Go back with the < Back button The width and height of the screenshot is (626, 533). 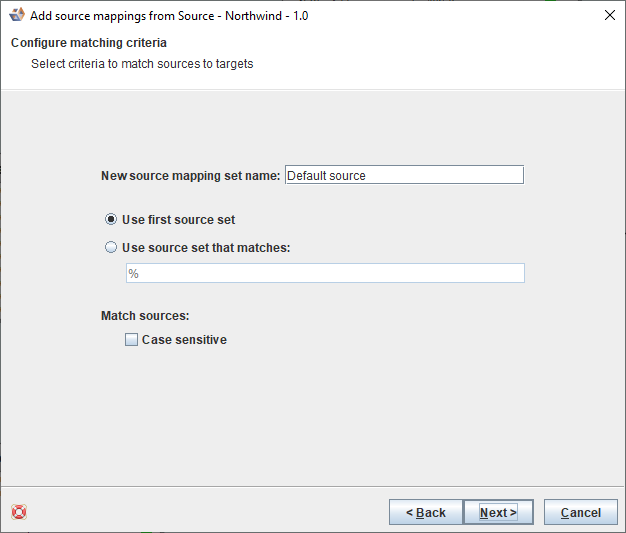(425, 512)
